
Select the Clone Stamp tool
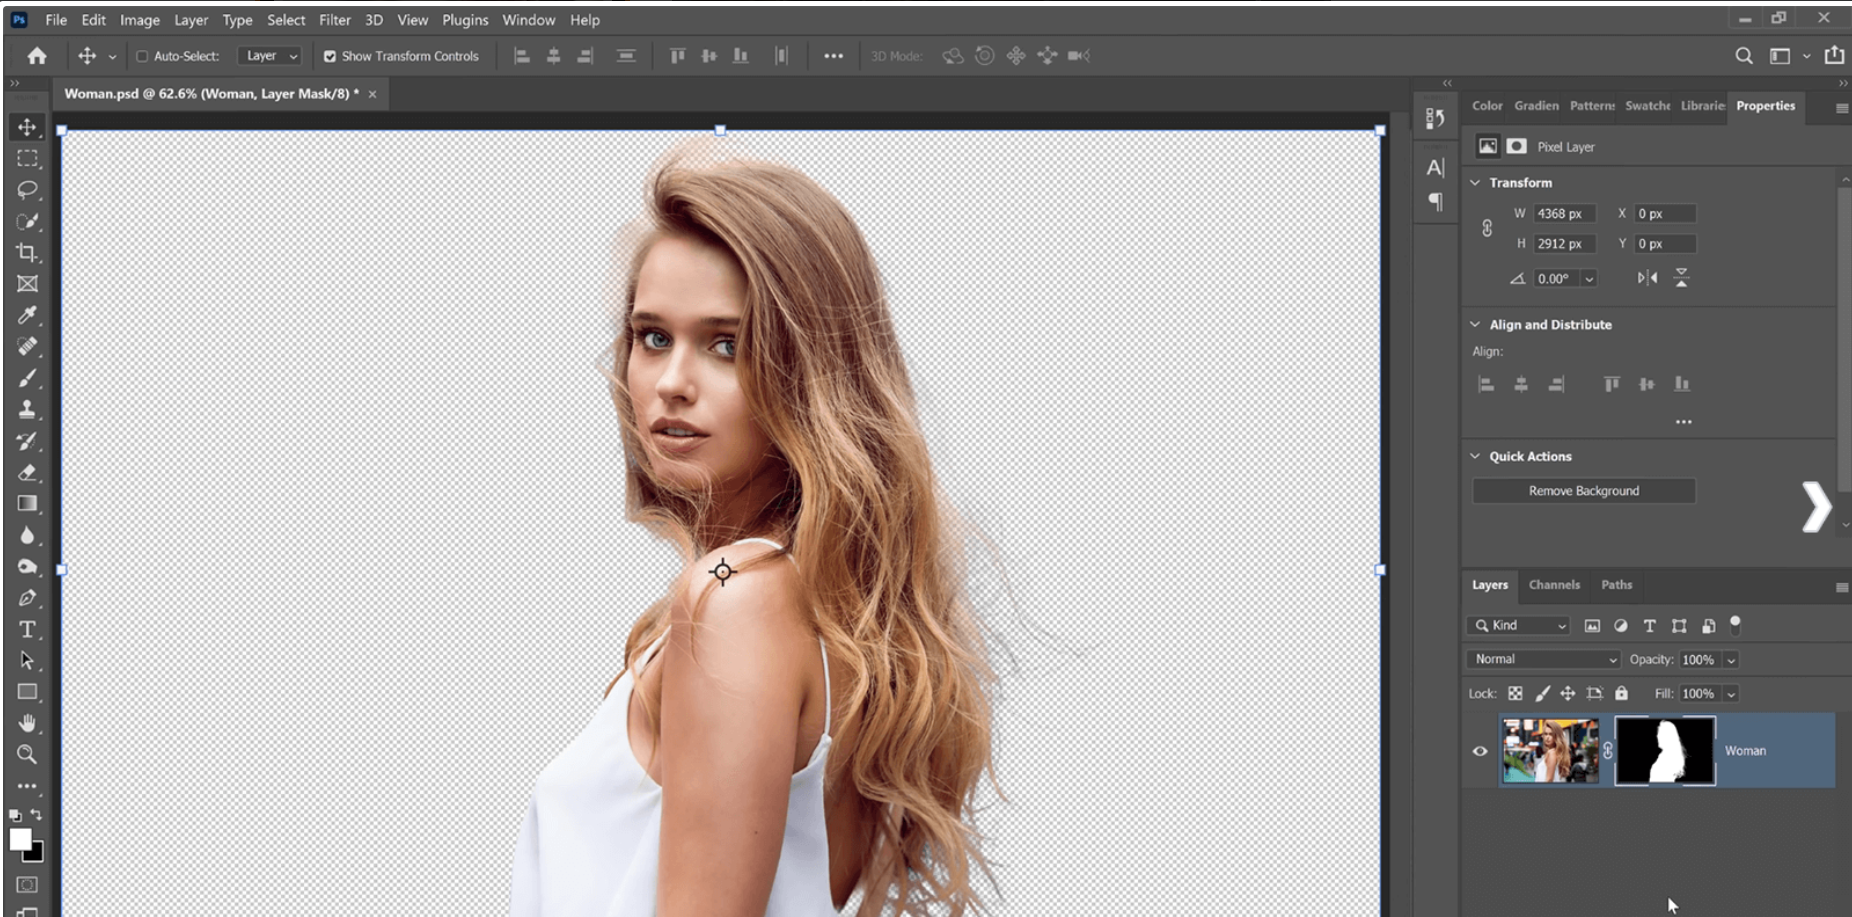coord(27,409)
